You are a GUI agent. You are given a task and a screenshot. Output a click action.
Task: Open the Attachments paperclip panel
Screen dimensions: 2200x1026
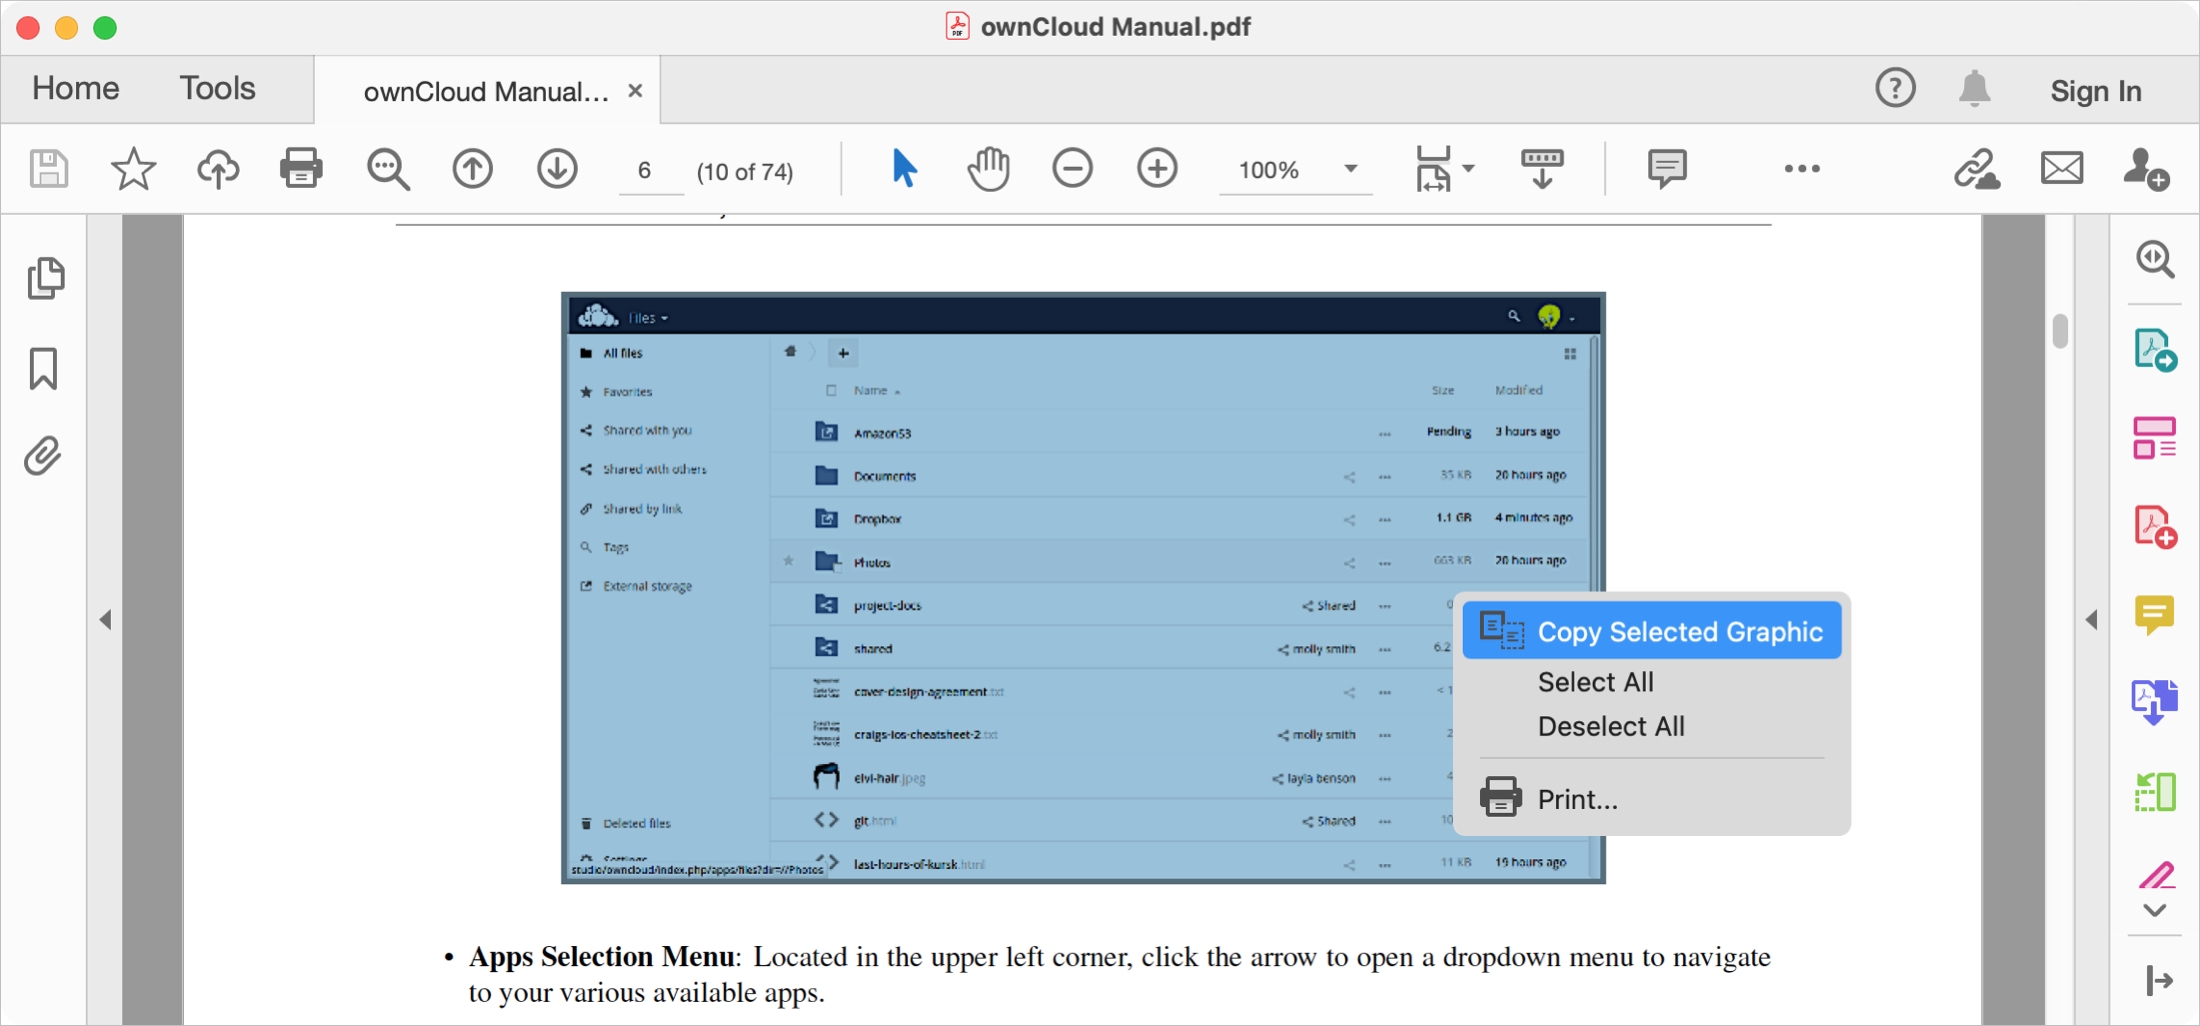(43, 456)
